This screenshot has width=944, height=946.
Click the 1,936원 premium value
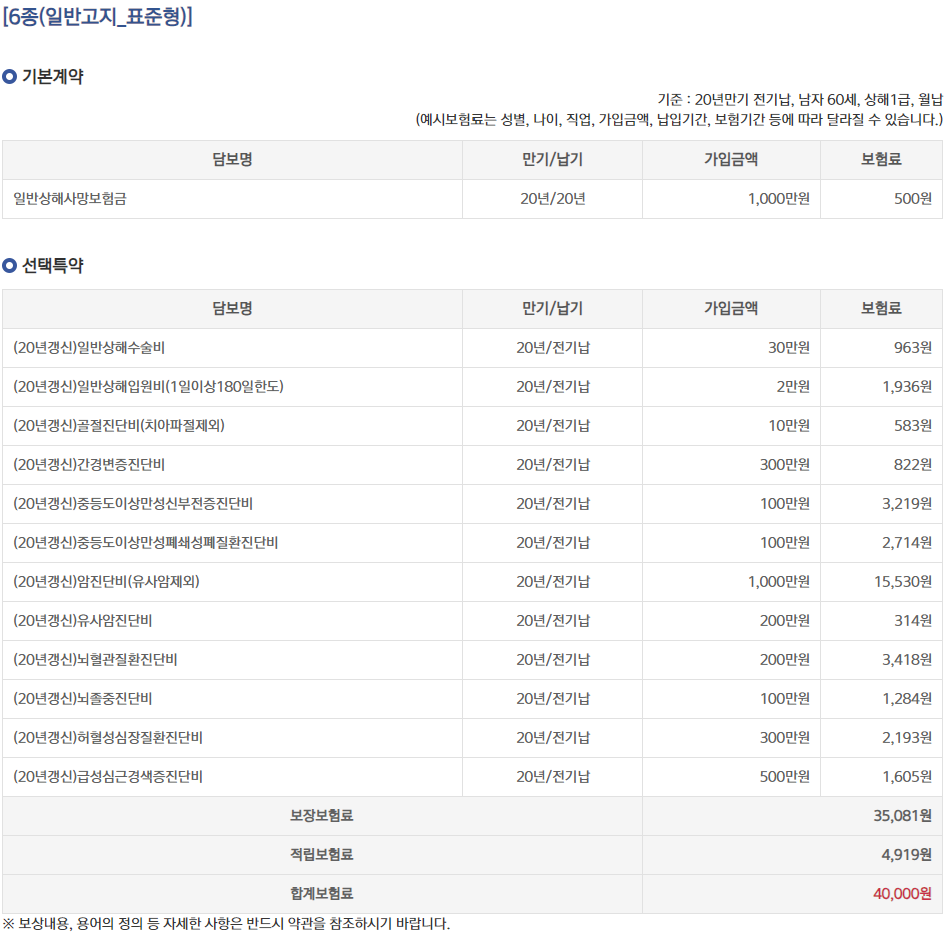(x=907, y=386)
